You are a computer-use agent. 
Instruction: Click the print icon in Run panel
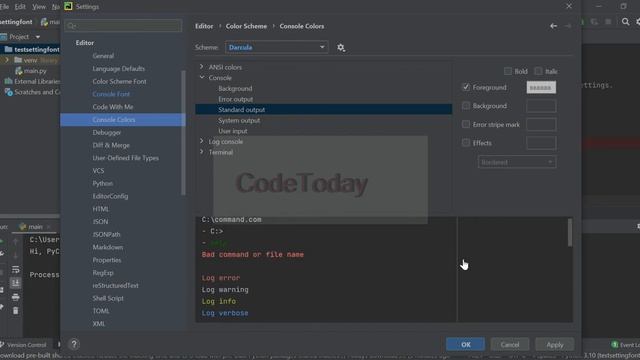16,297
